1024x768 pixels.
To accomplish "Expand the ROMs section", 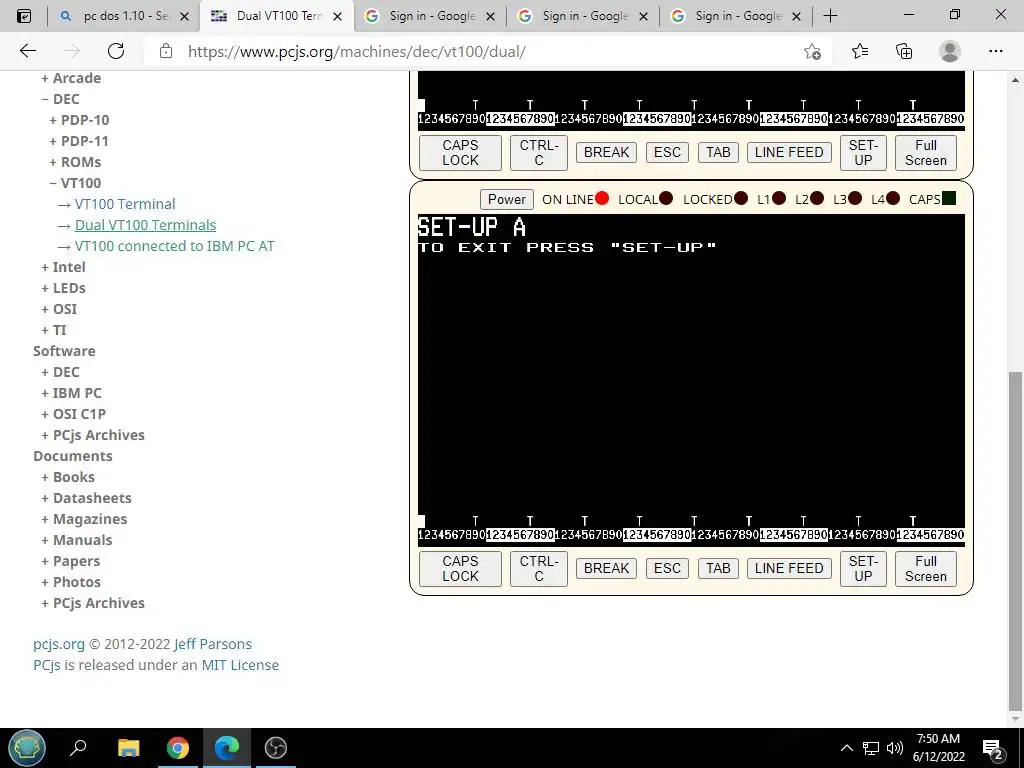I will click(x=75, y=162).
